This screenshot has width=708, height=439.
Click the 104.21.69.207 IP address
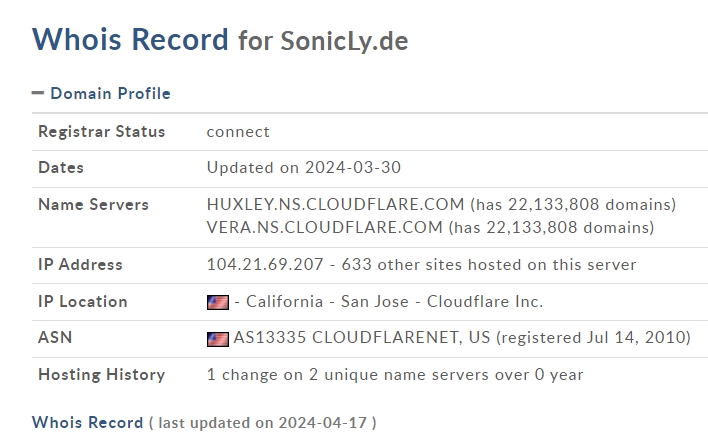pos(265,264)
